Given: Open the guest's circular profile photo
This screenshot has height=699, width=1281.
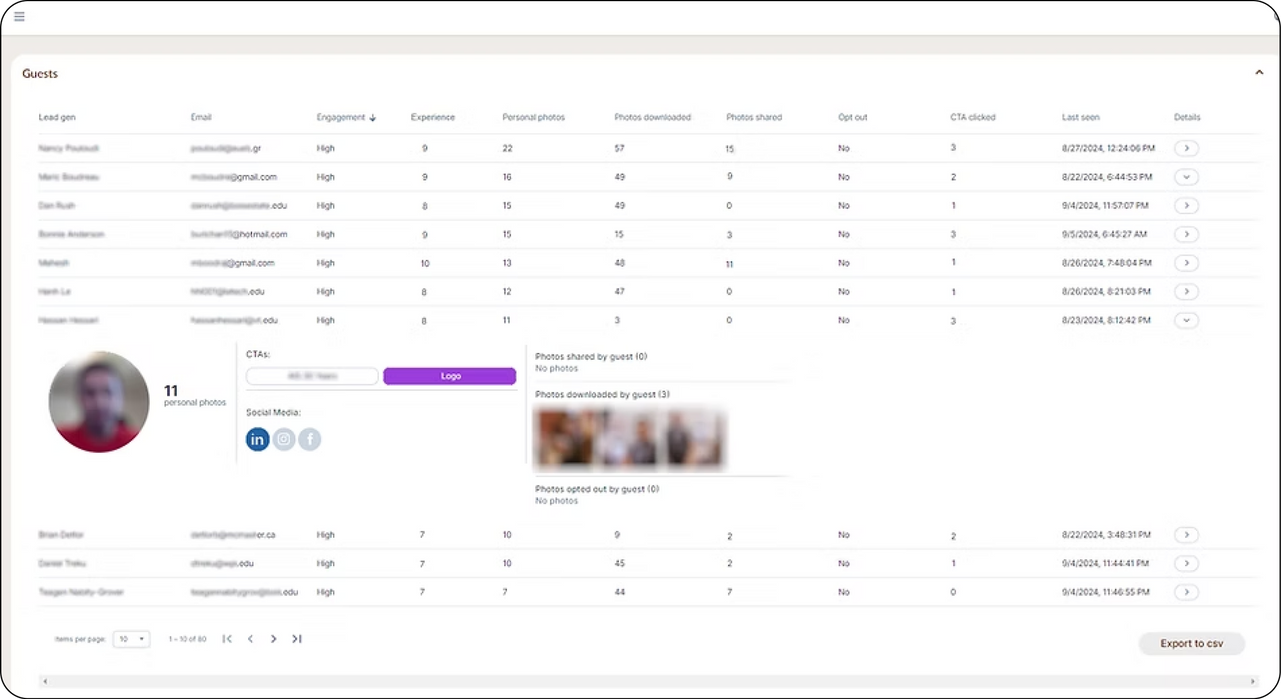Looking at the screenshot, I should [x=99, y=402].
